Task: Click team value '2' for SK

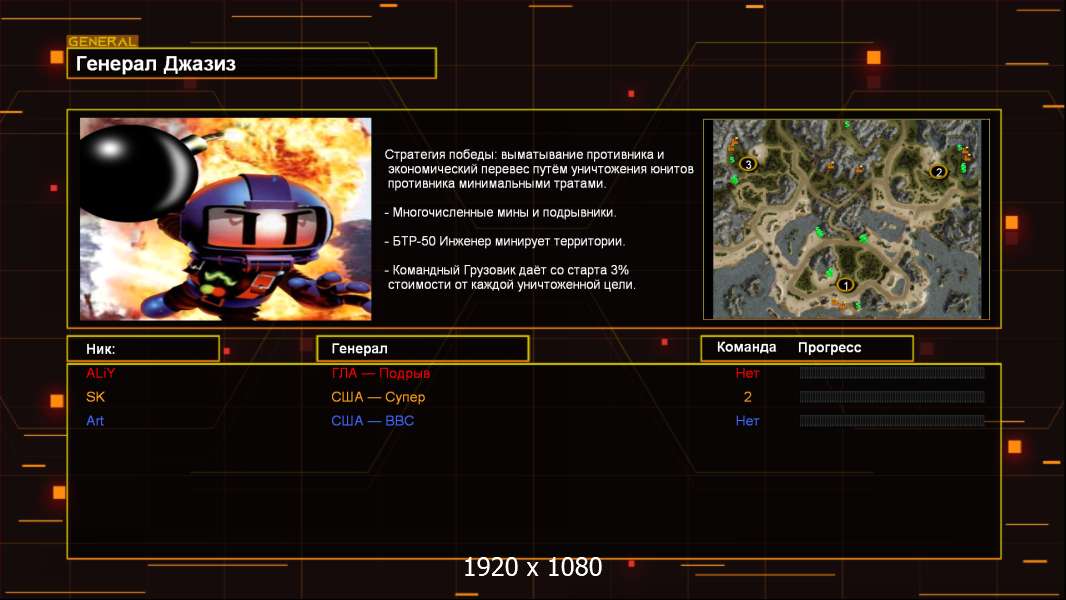Action: coord(747,397)
